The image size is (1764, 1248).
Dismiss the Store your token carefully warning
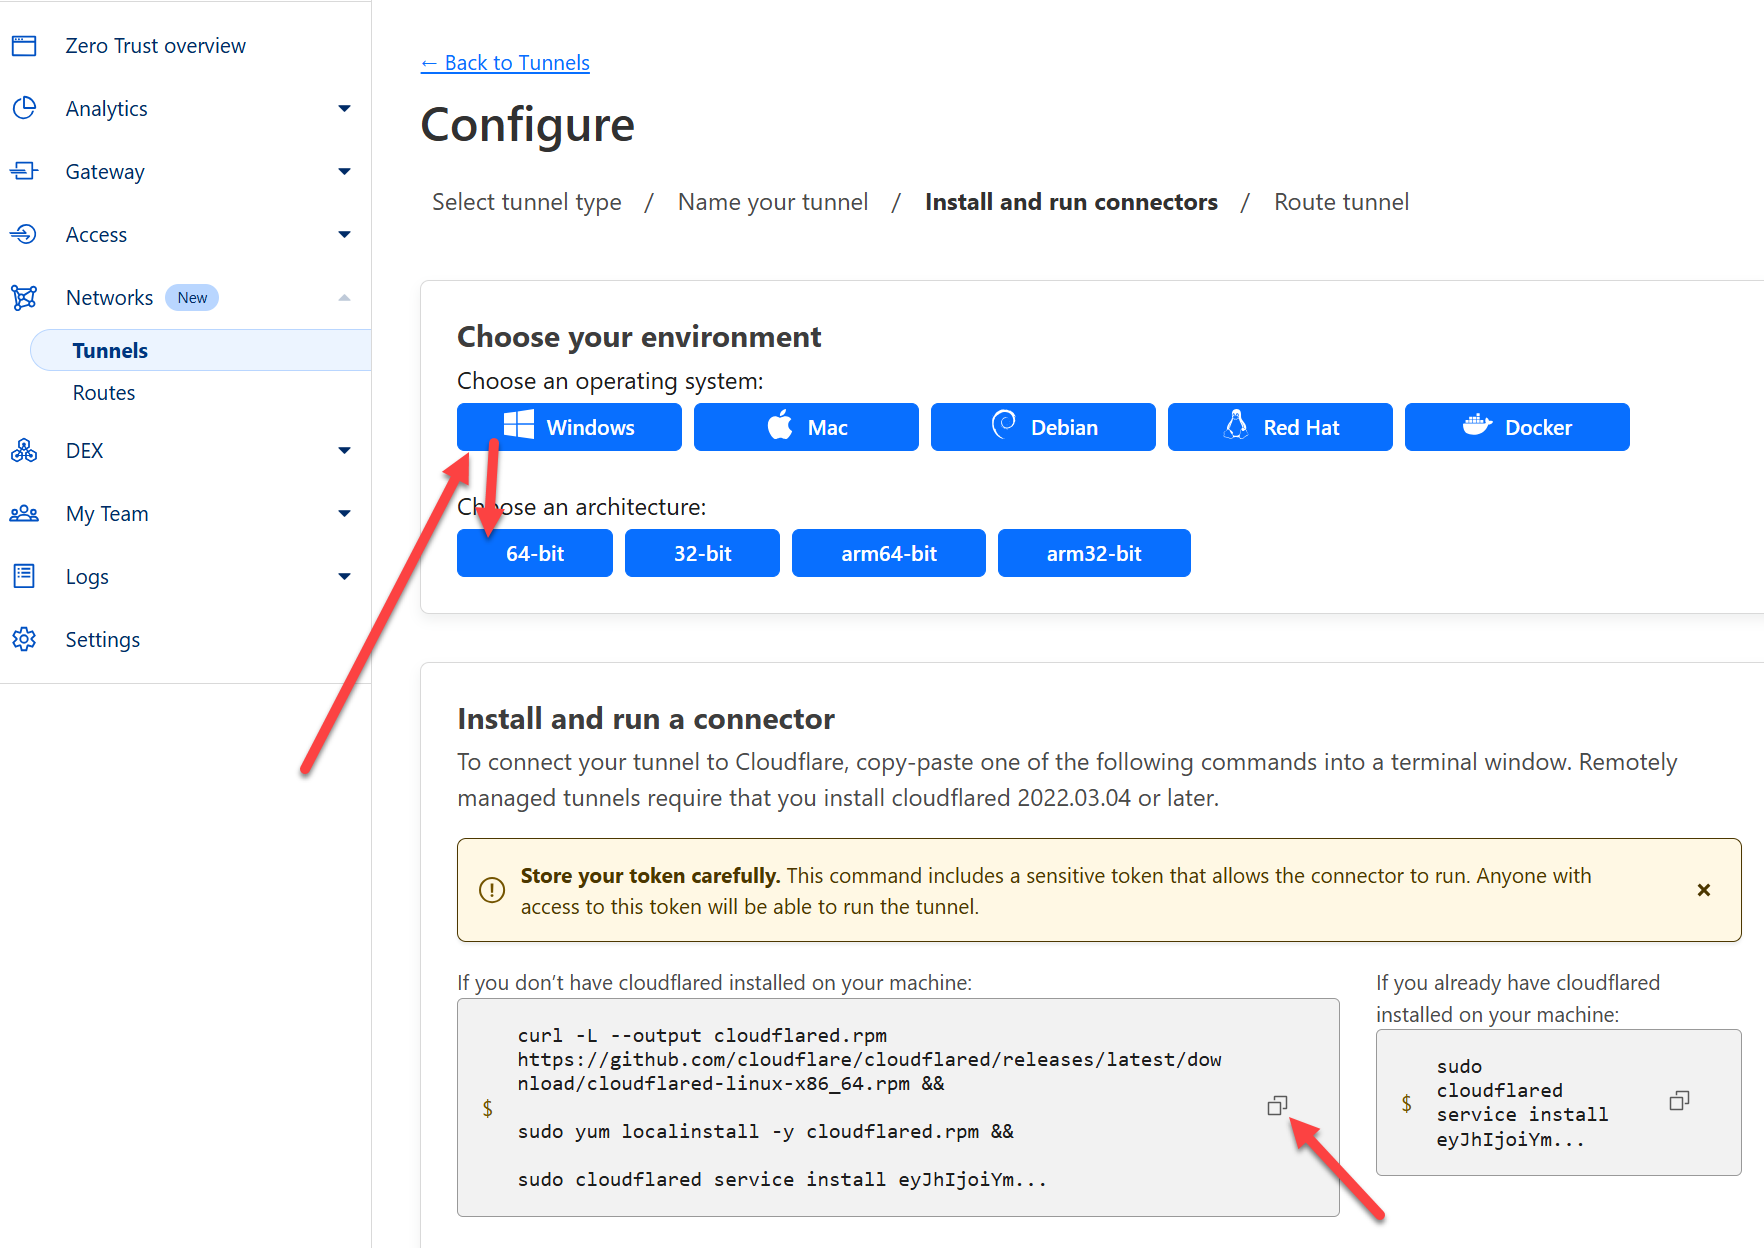point(1704,890)
